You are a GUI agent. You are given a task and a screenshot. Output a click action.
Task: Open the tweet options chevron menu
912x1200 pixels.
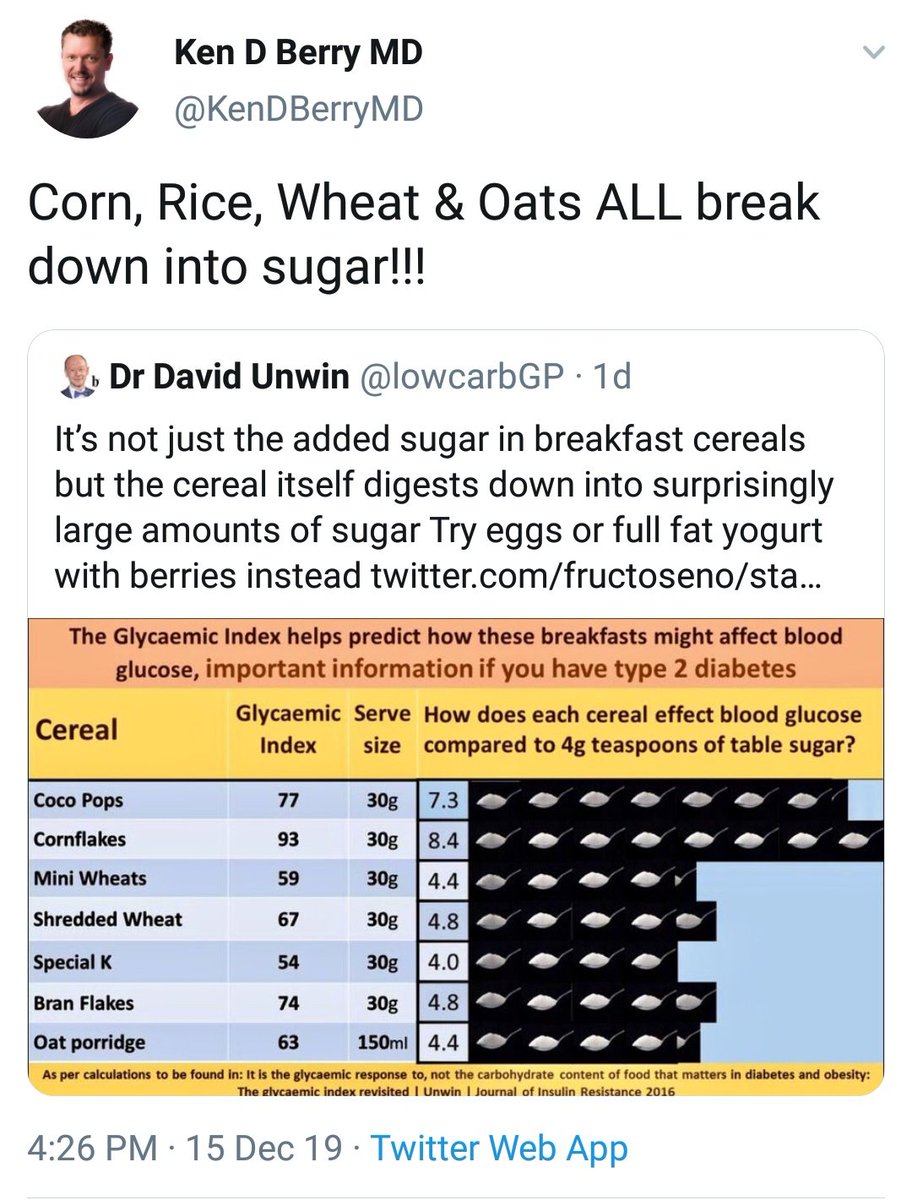874,52
